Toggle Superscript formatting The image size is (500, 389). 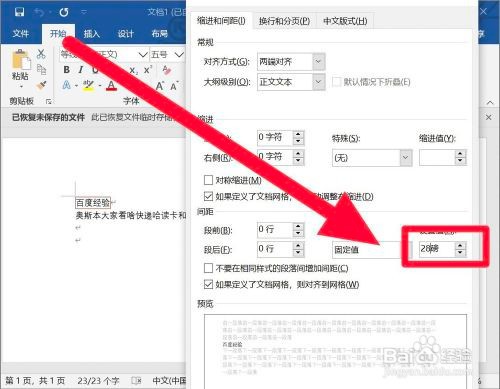pyautogui.click(x=148, y=70)
